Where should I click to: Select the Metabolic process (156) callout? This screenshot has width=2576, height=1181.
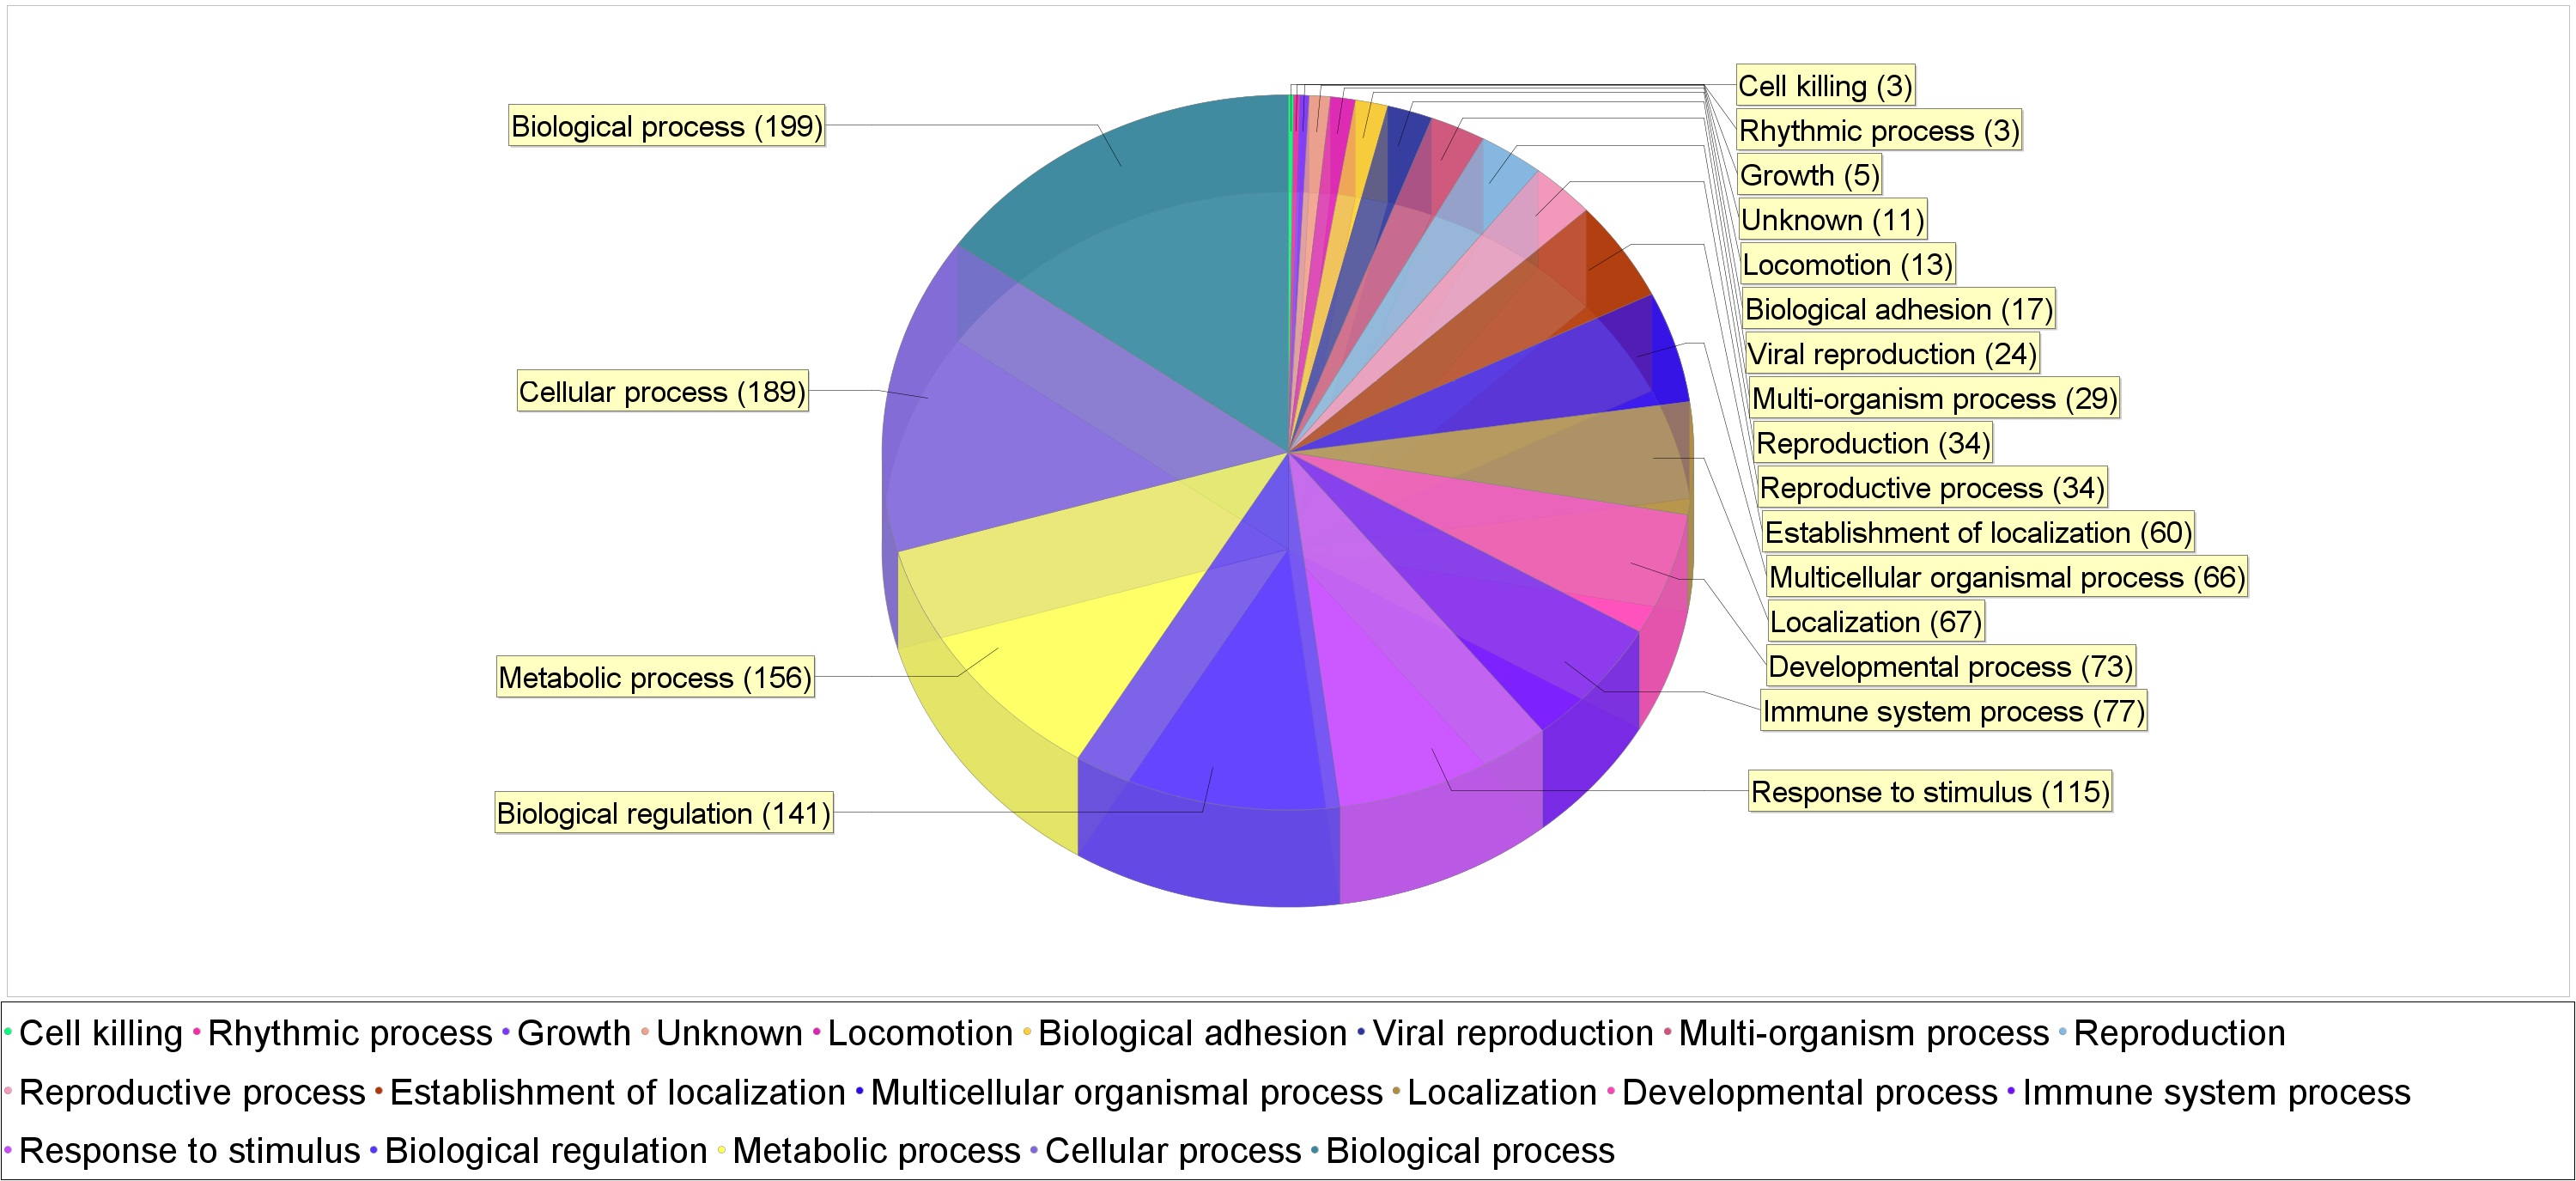[x=654, y=677]
